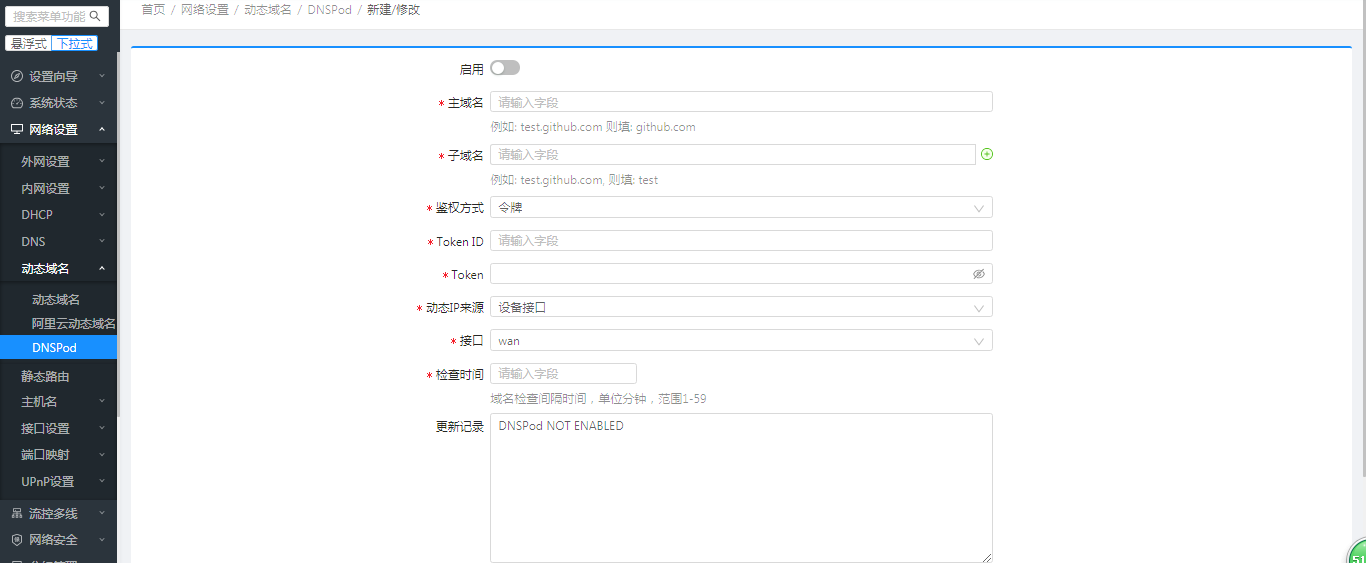The height and width of the screenshot is (563, 1366).
Task: Open the dynamic IP source dropdown
Action: 740,308
